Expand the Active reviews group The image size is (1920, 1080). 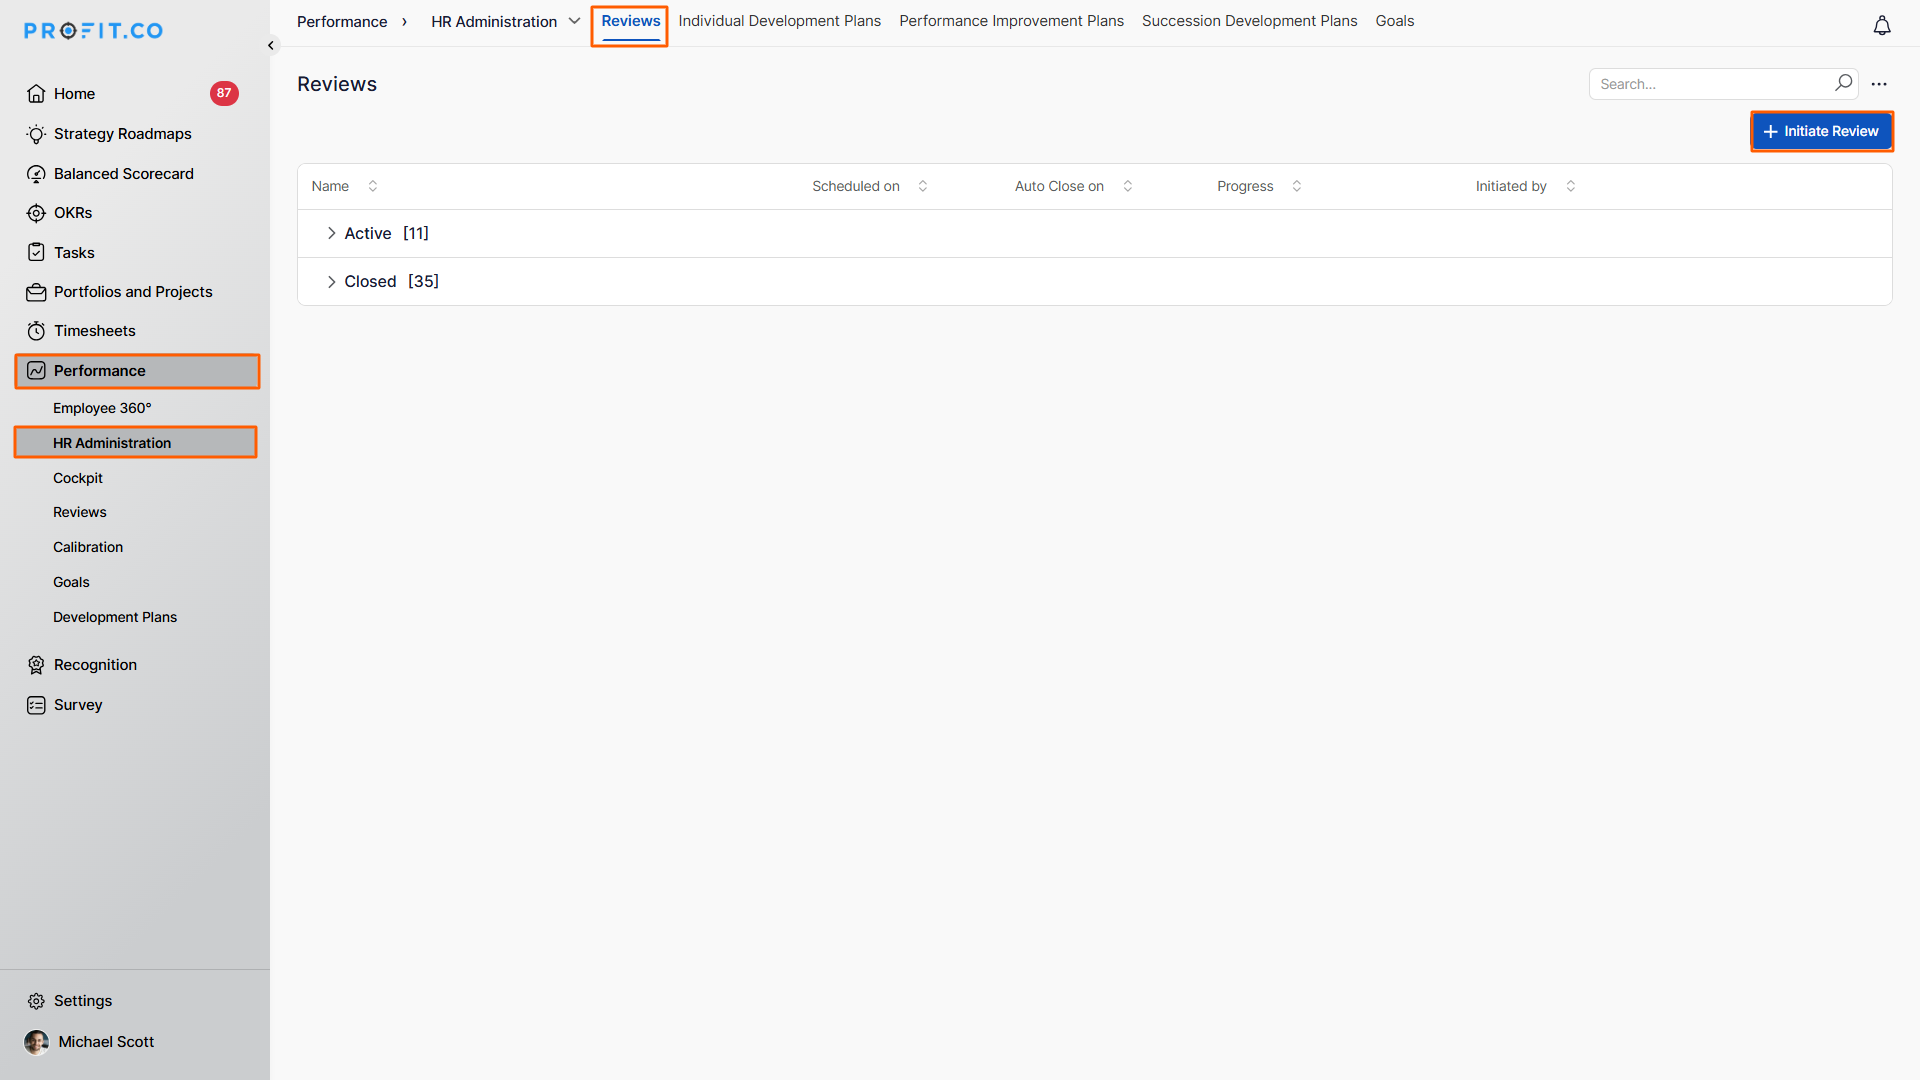click(x=331, y=233)
